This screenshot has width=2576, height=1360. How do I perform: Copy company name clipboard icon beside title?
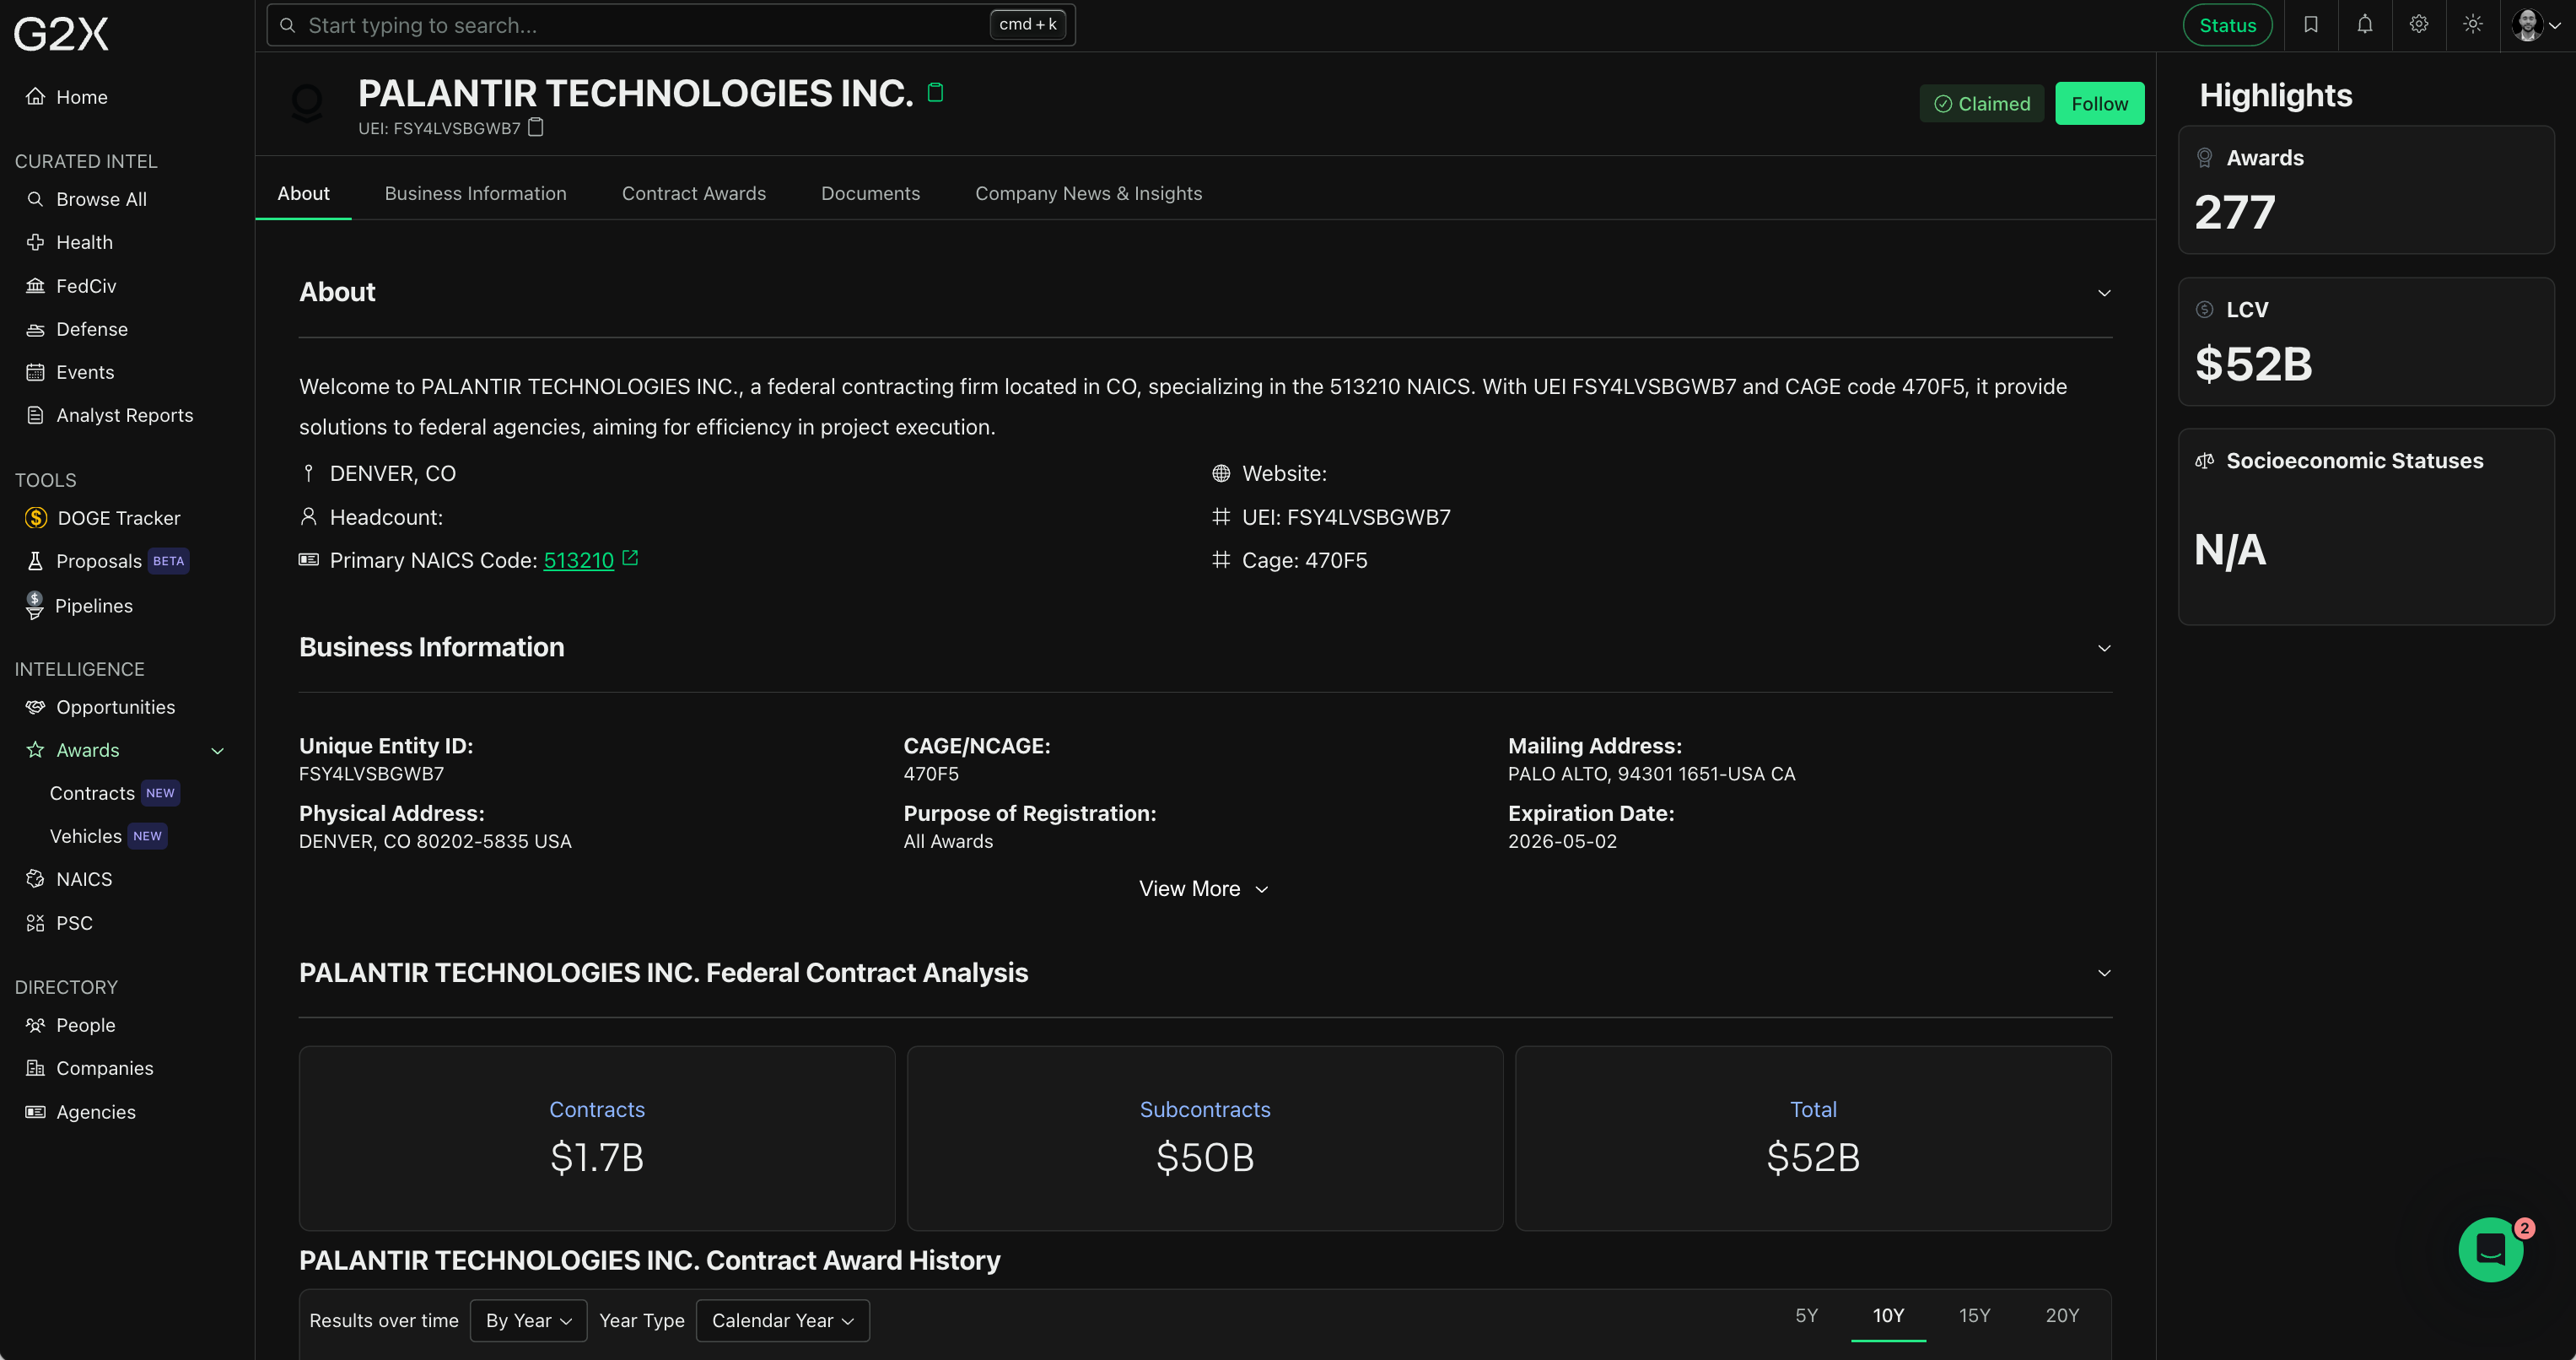point(936,92)
